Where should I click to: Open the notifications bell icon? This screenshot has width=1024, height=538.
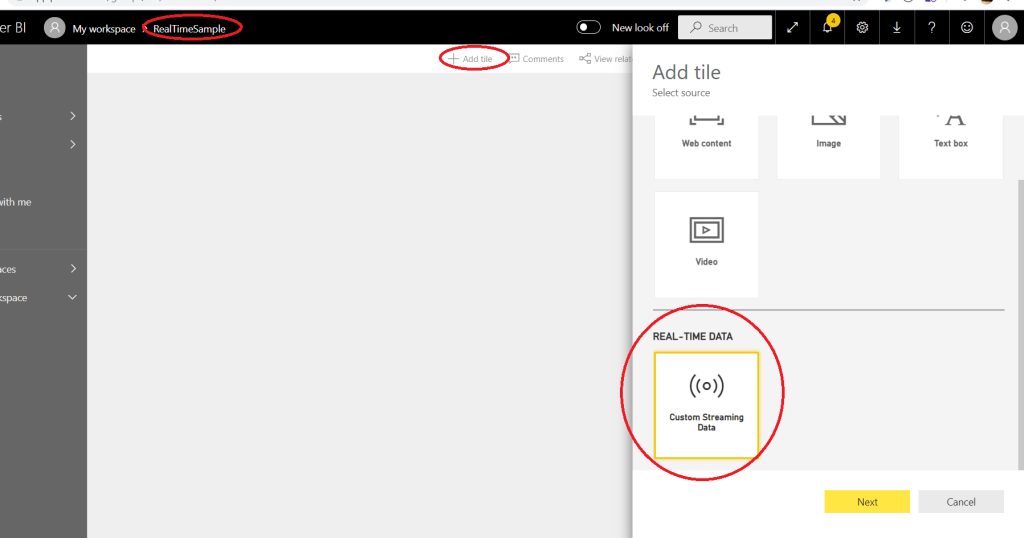pyautogui.click(x=827, y=28)
